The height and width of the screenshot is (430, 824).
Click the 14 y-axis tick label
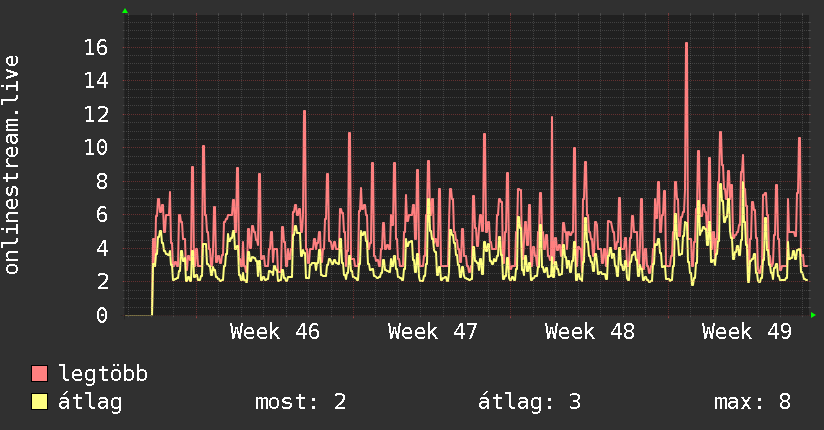tap(96, 81)
